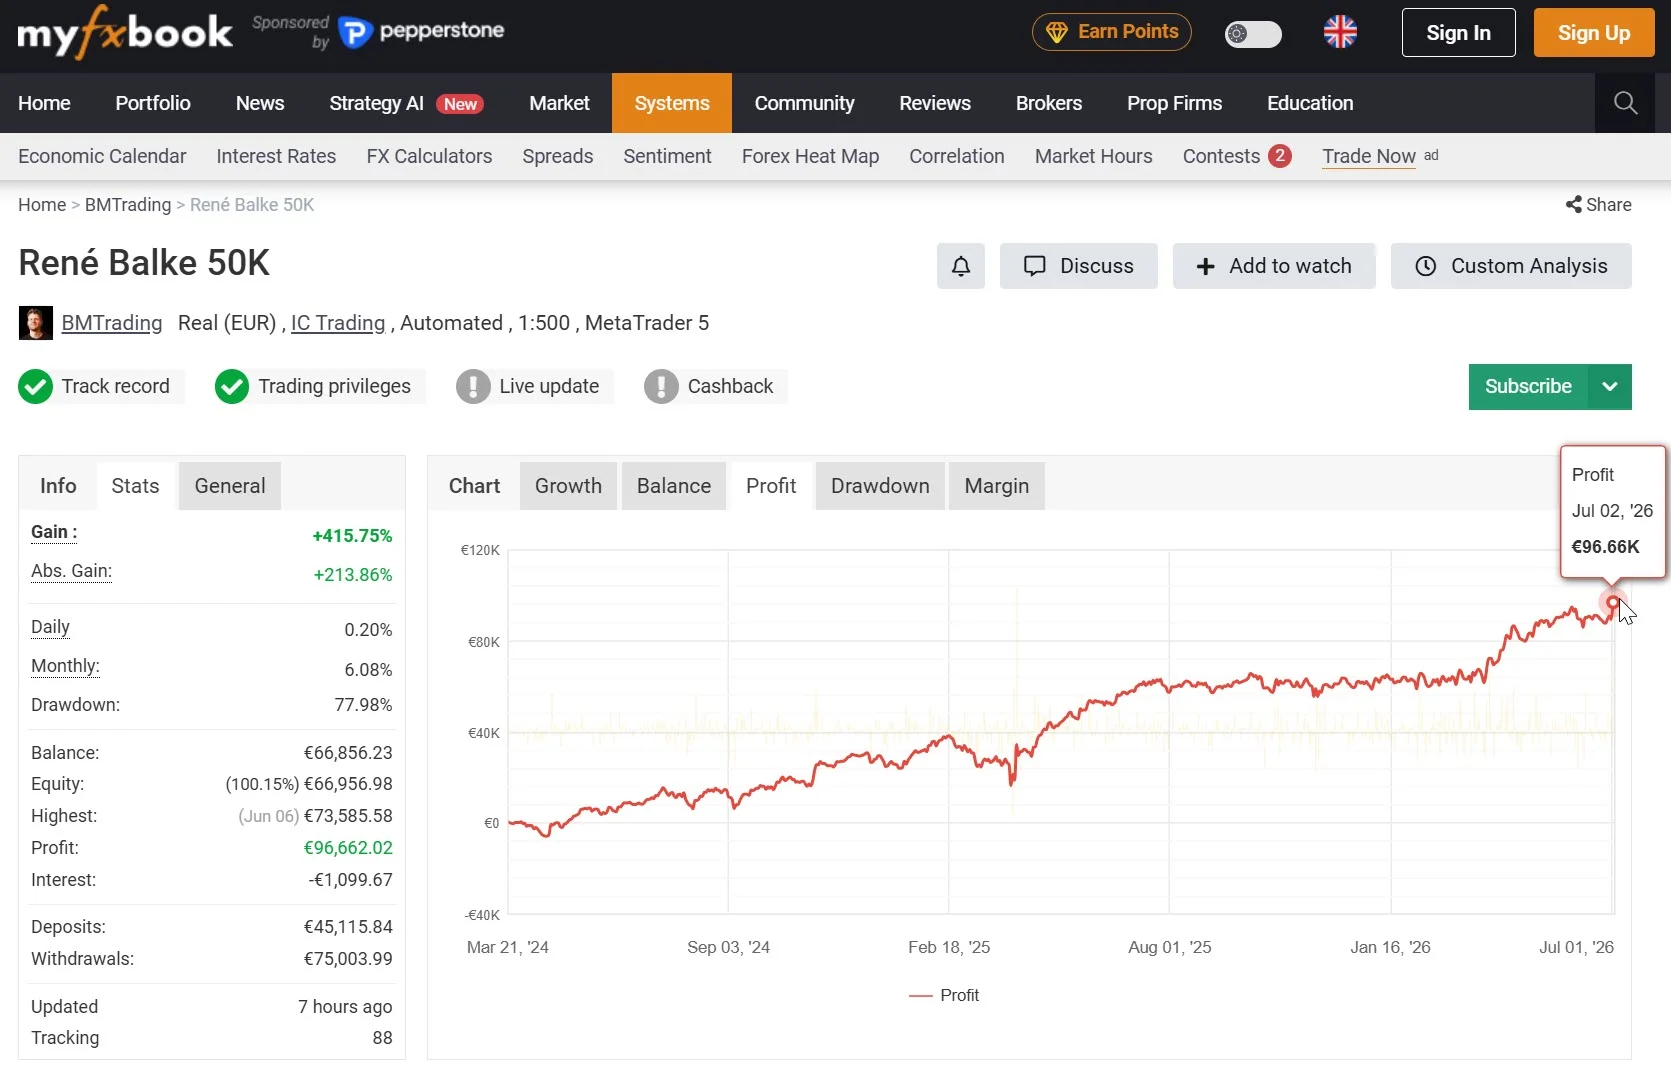Viewport: 1671px width, 1069px height.
Task: Click Home breadcrumb link
Action: coord(42,204)
